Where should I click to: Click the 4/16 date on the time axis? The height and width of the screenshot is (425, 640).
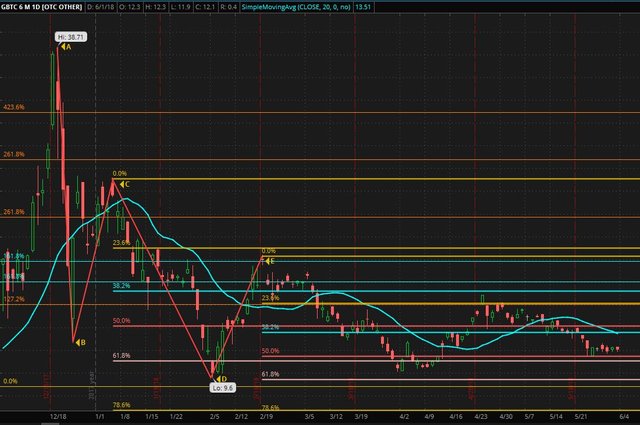(456, 417)
